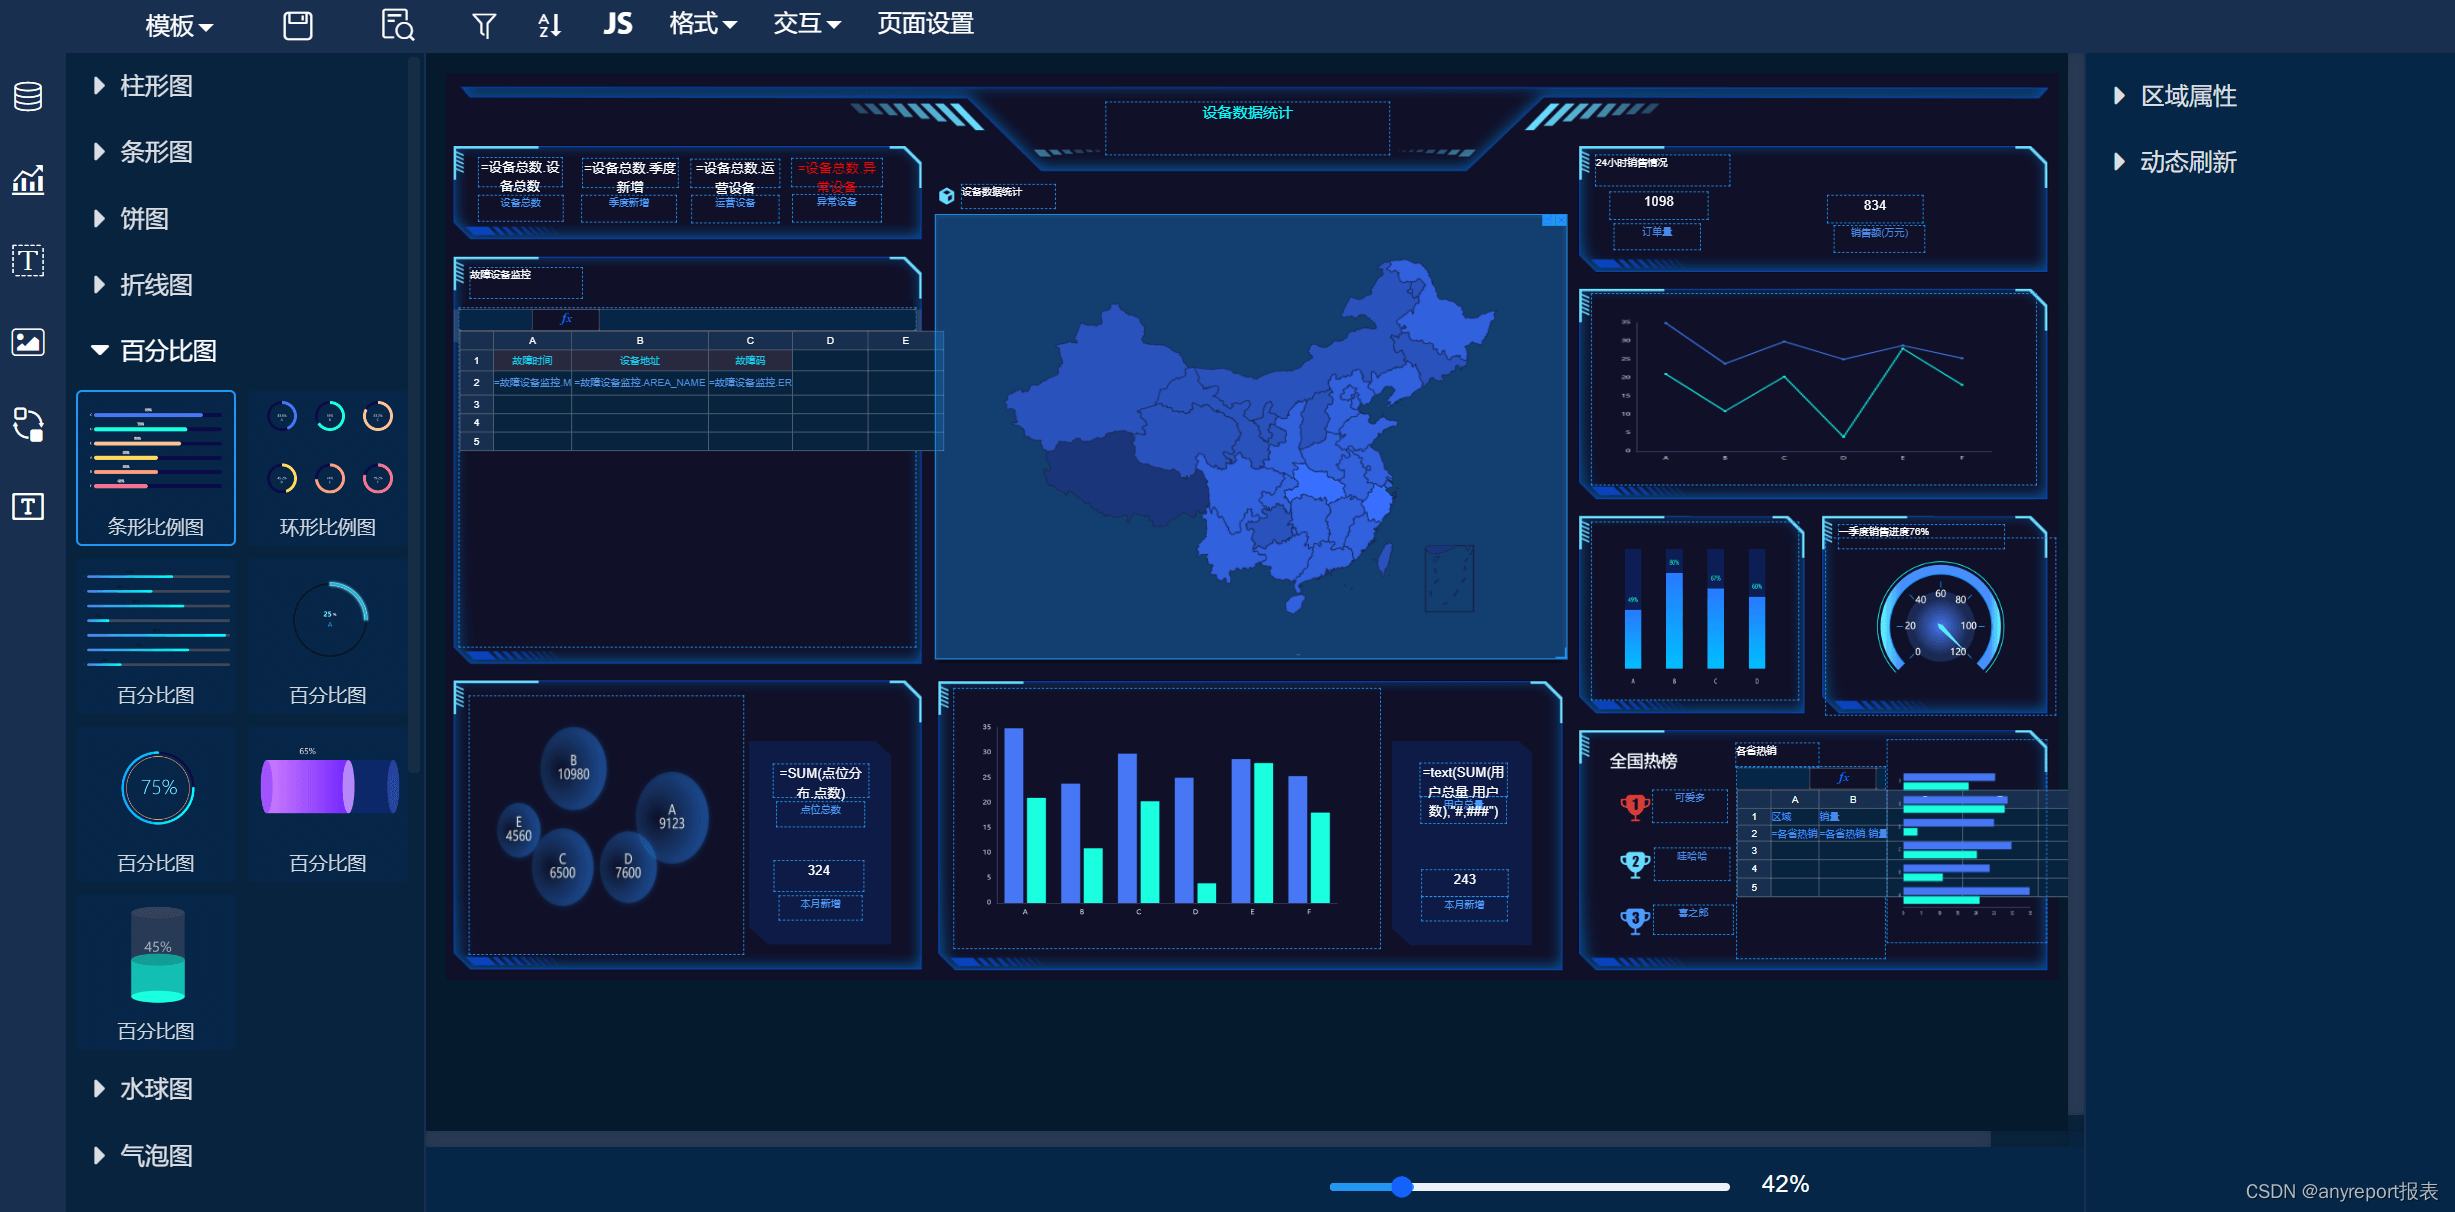
Task: Open the JS script editor icon
Action: pos(616,24)
